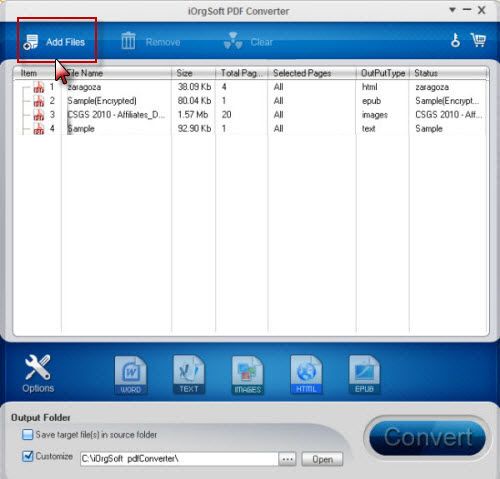This screenshot has height=479, width=500.
Task: Click the Add Files toolbar button
Action: pyautogui.click(x=55, y=42)
